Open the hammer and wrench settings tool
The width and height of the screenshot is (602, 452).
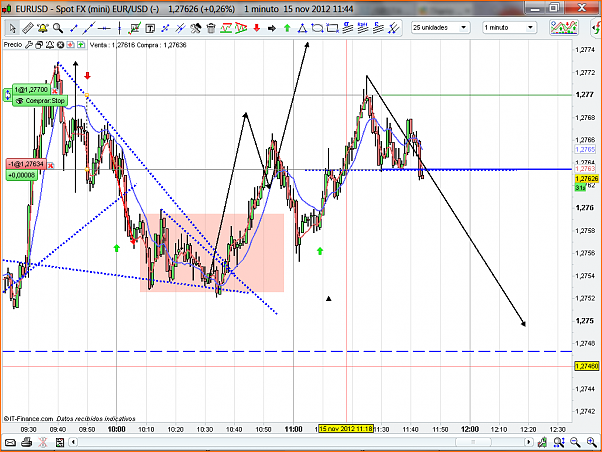(x=195, y=28)
